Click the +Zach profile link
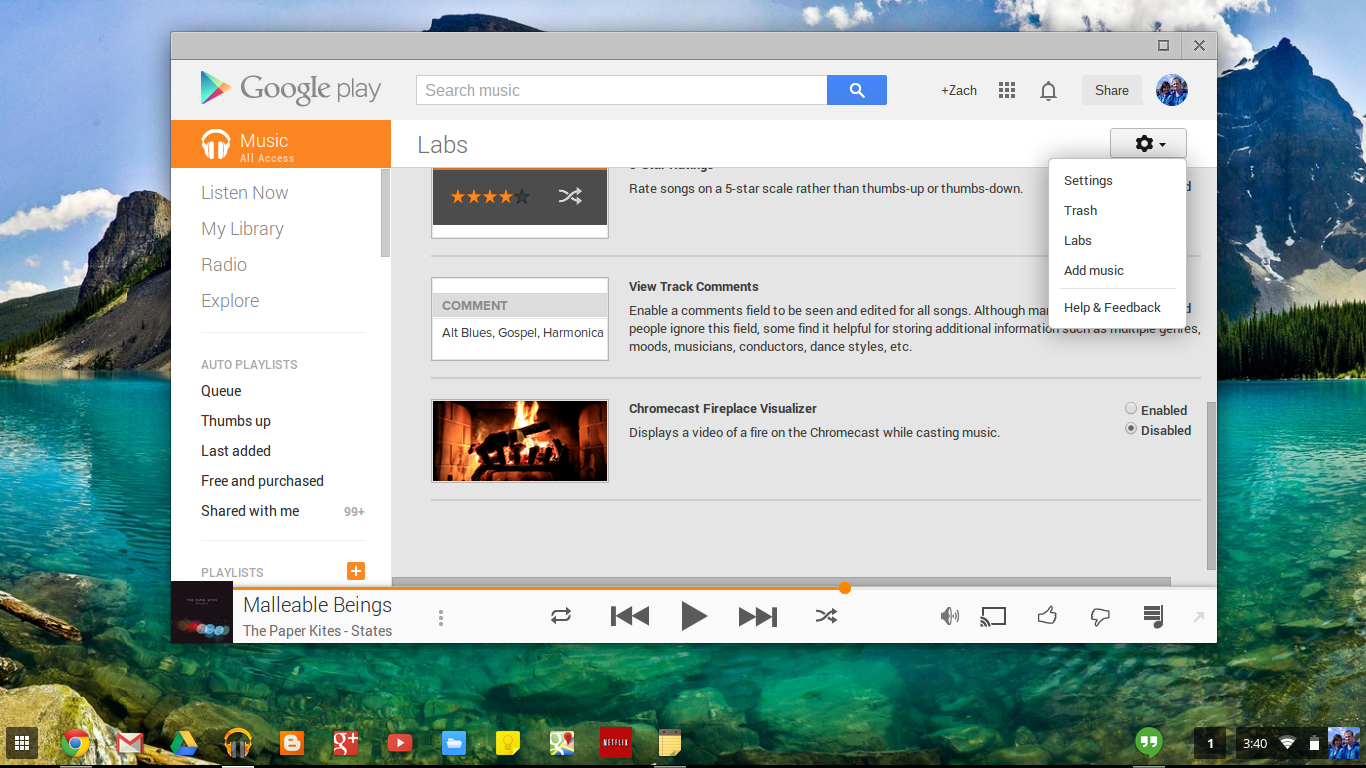The width and height of the screenshot is (1366, 768). pyautogui.click(x=959, y=90)
